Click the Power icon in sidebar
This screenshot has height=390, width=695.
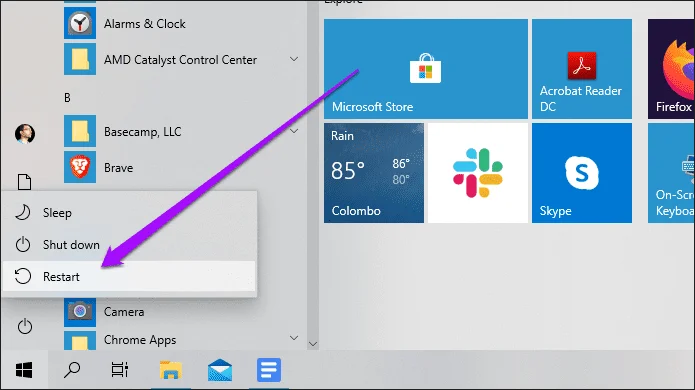[x=25, y=327]
